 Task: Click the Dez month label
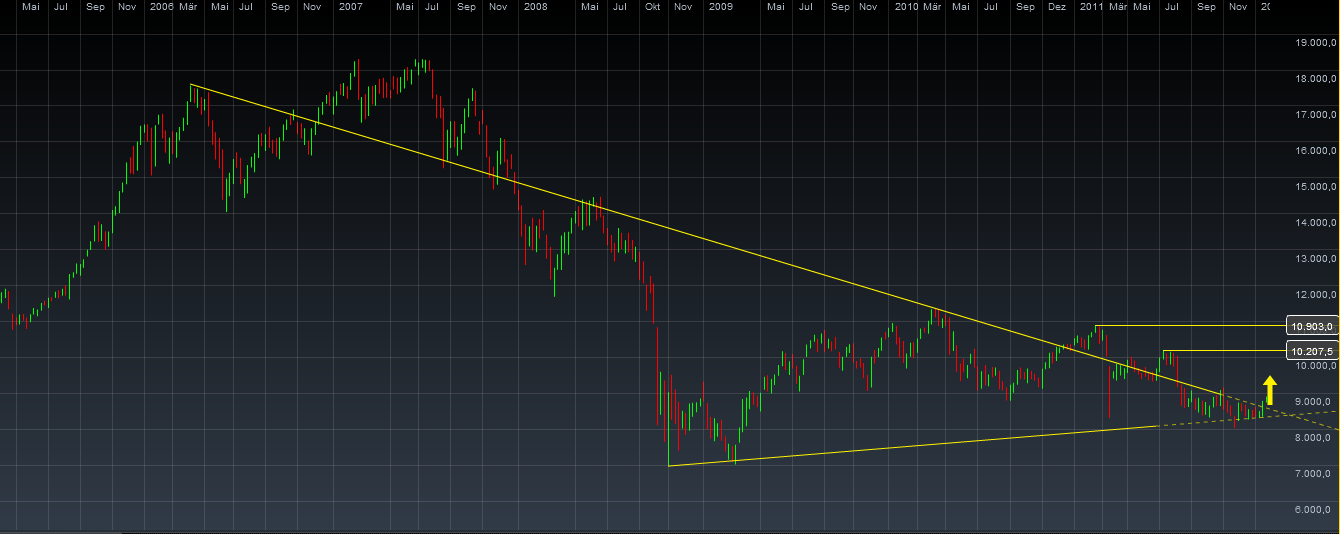click(1056, 7)
